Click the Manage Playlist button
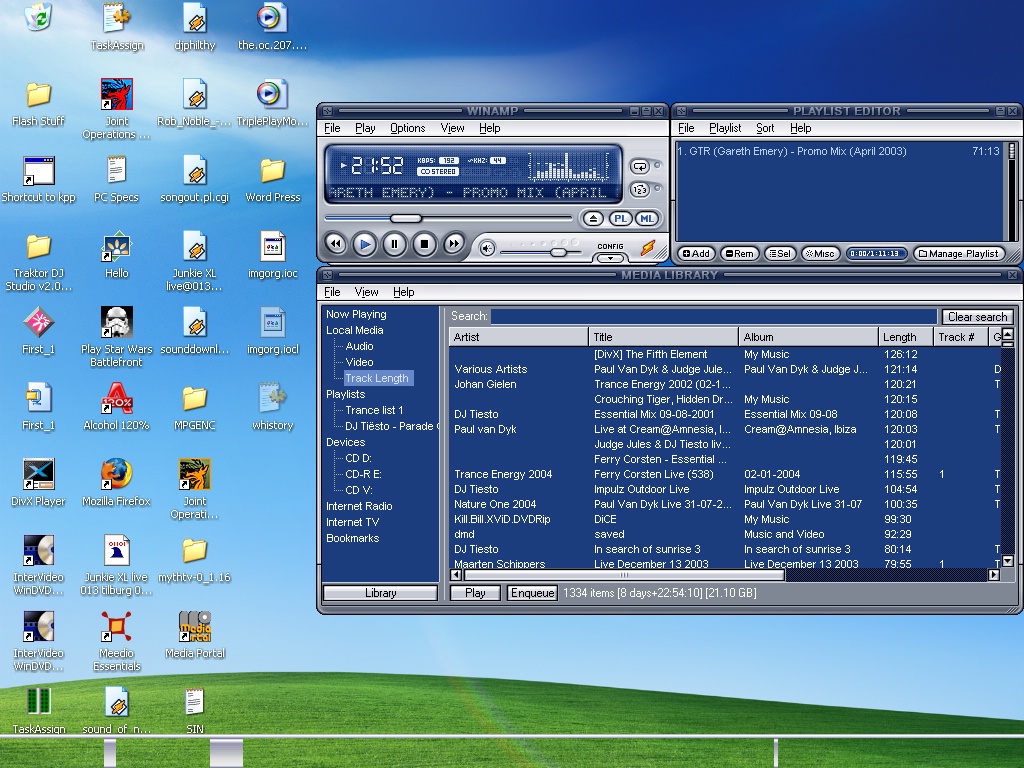The width and height of the screenshot is (1024, 768). [959, 253]
